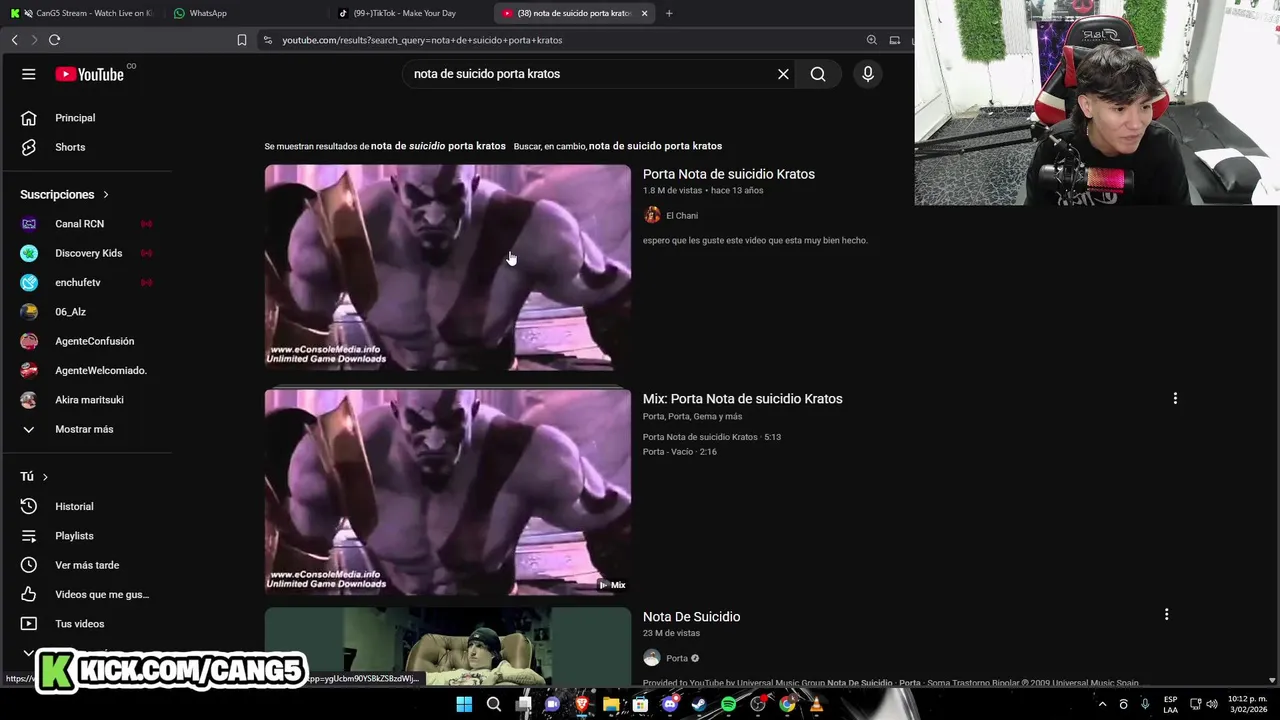Viewport: 1280px width, 720px height.
Task: Show hidden system tray icons
Action: [1102, 704]
